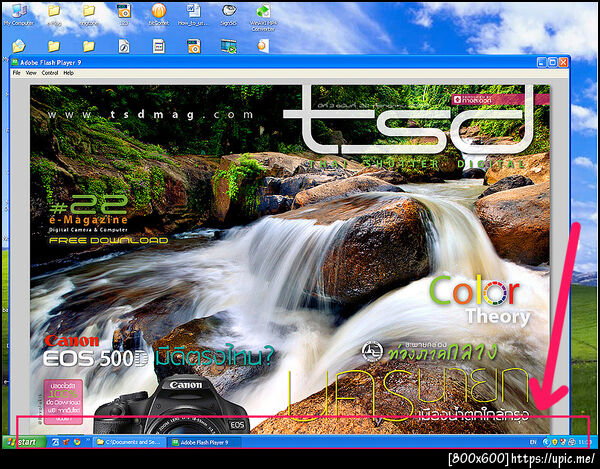Click the Canon camera image on cover
The height and width of the screenshot is (469, 600).
coord(171,405)
